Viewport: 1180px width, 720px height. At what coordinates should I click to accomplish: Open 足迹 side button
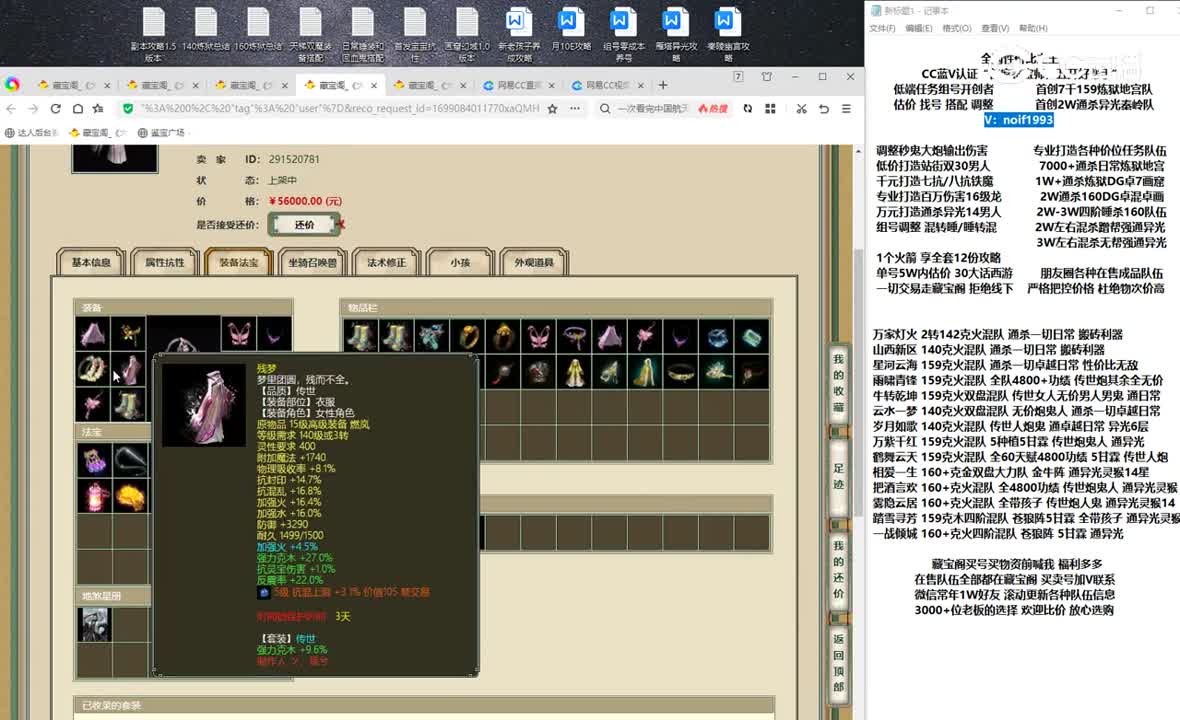pos(838,476)
